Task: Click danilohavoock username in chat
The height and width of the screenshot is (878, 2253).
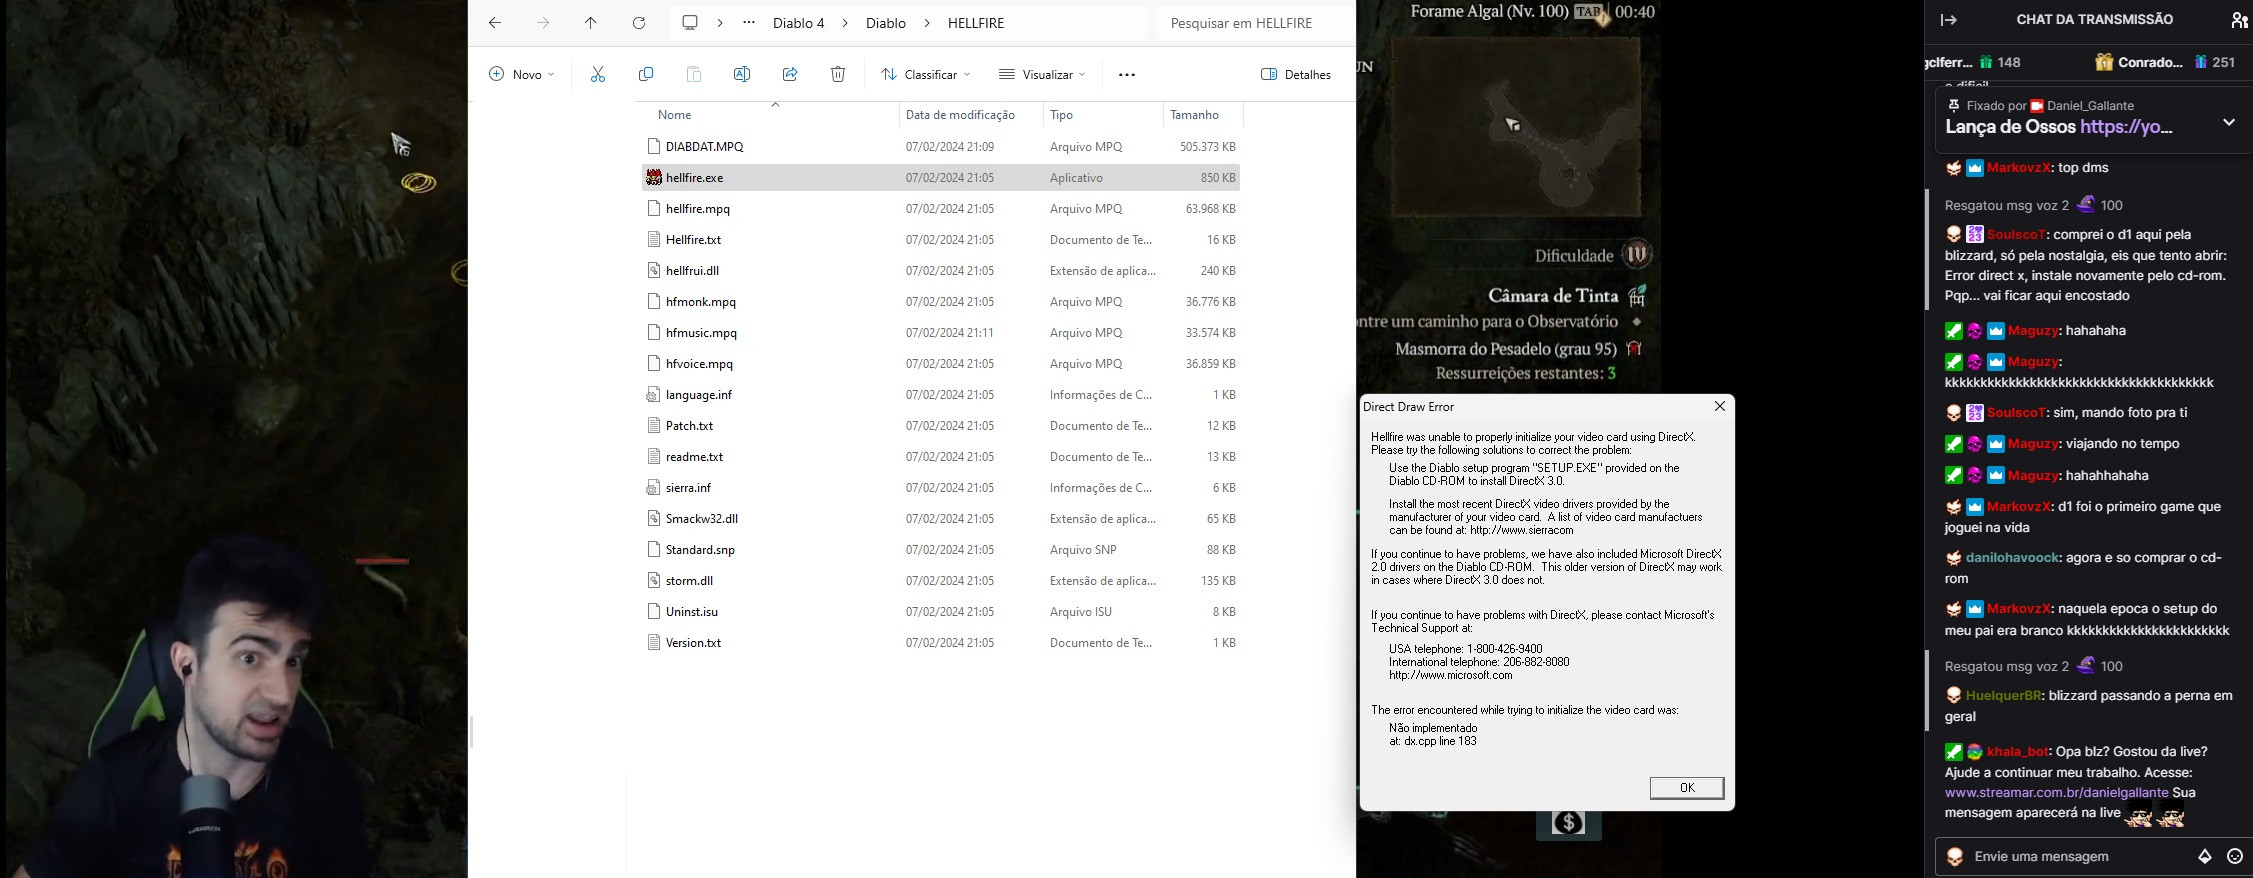Action: coord(2011,557)
